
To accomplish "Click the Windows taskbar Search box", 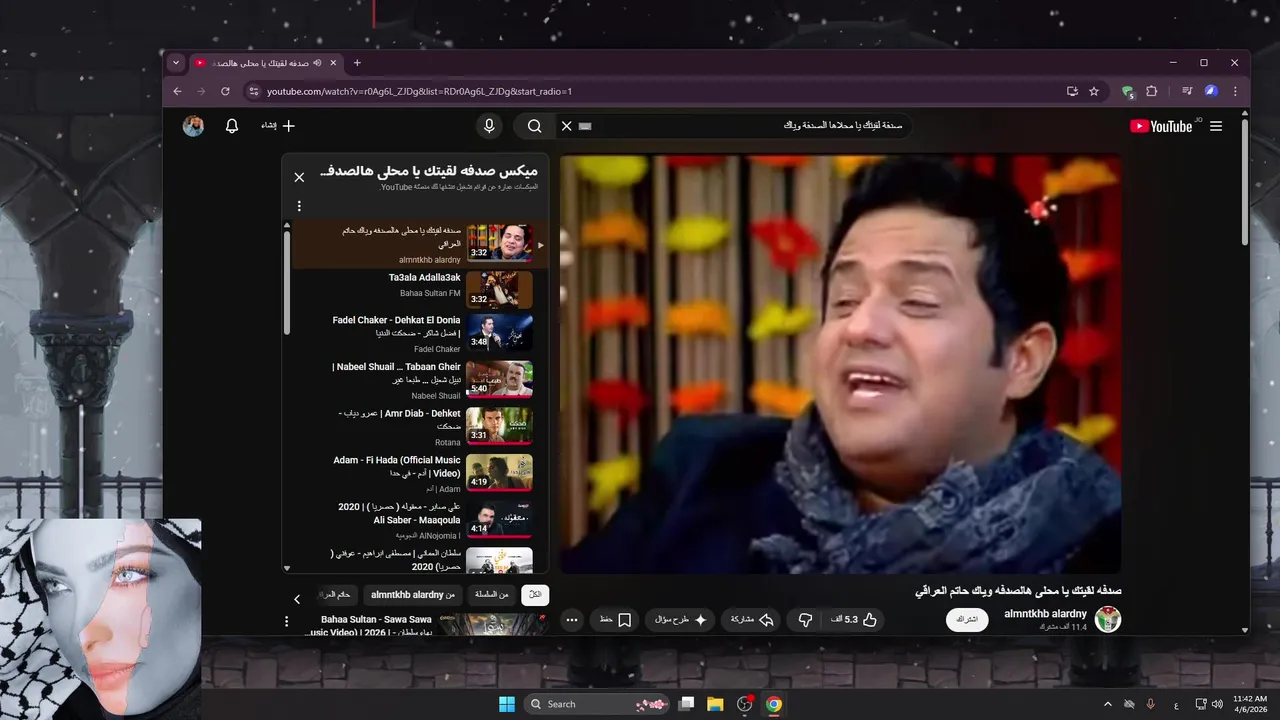I will pyautogui.click(x=597, y=704).
